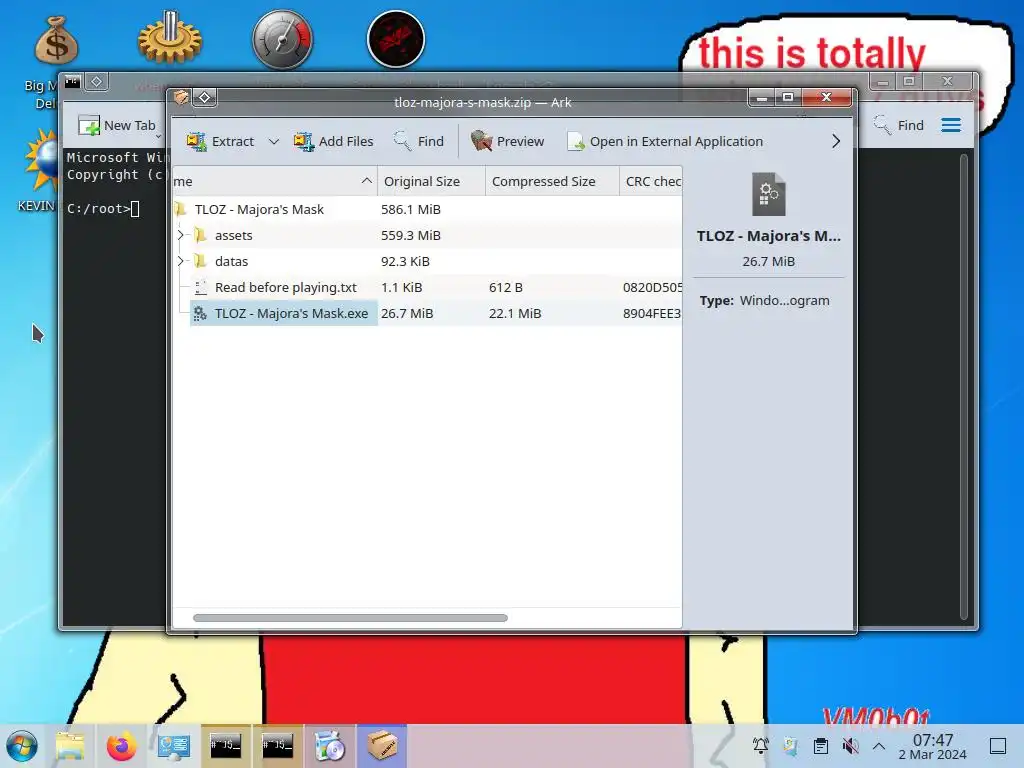Viewport: 1024px width, 768px height.
Task: Click the network tray icon
Action: click(x=790, y=746)
